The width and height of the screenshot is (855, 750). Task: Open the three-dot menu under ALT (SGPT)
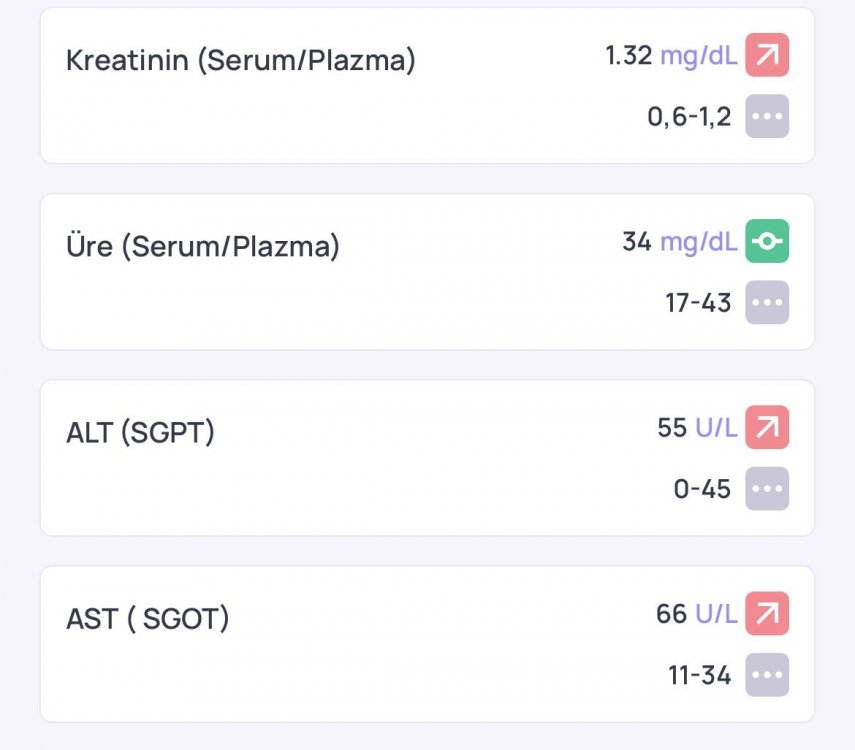pyautogui.click(x=767, y=489)
